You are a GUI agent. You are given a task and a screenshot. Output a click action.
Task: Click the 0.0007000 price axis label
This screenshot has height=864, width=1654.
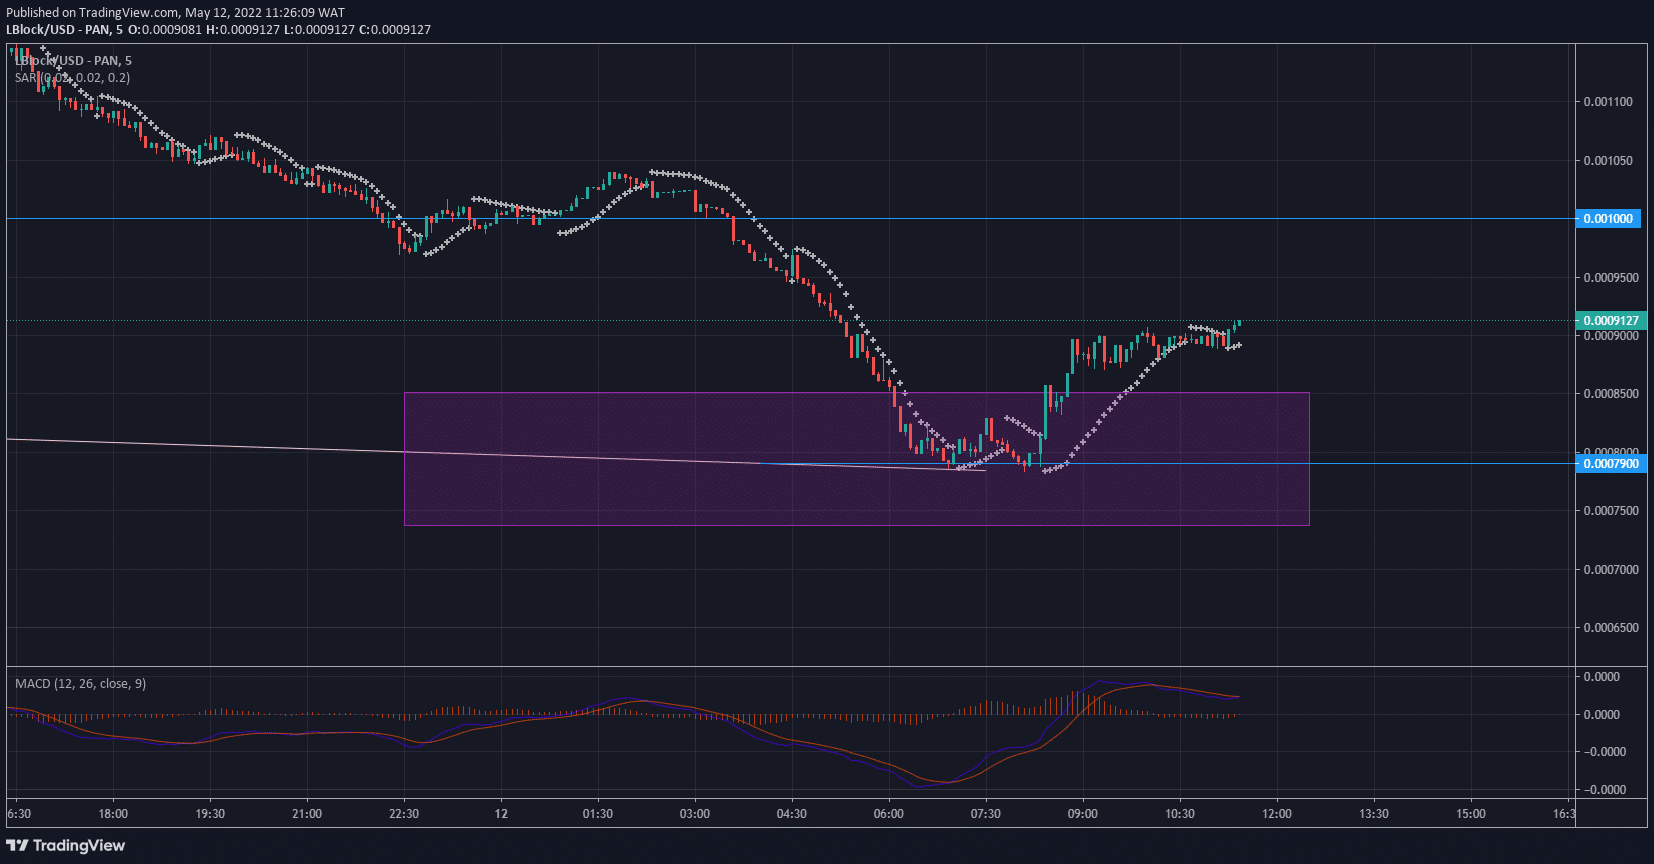point(1611,570)
